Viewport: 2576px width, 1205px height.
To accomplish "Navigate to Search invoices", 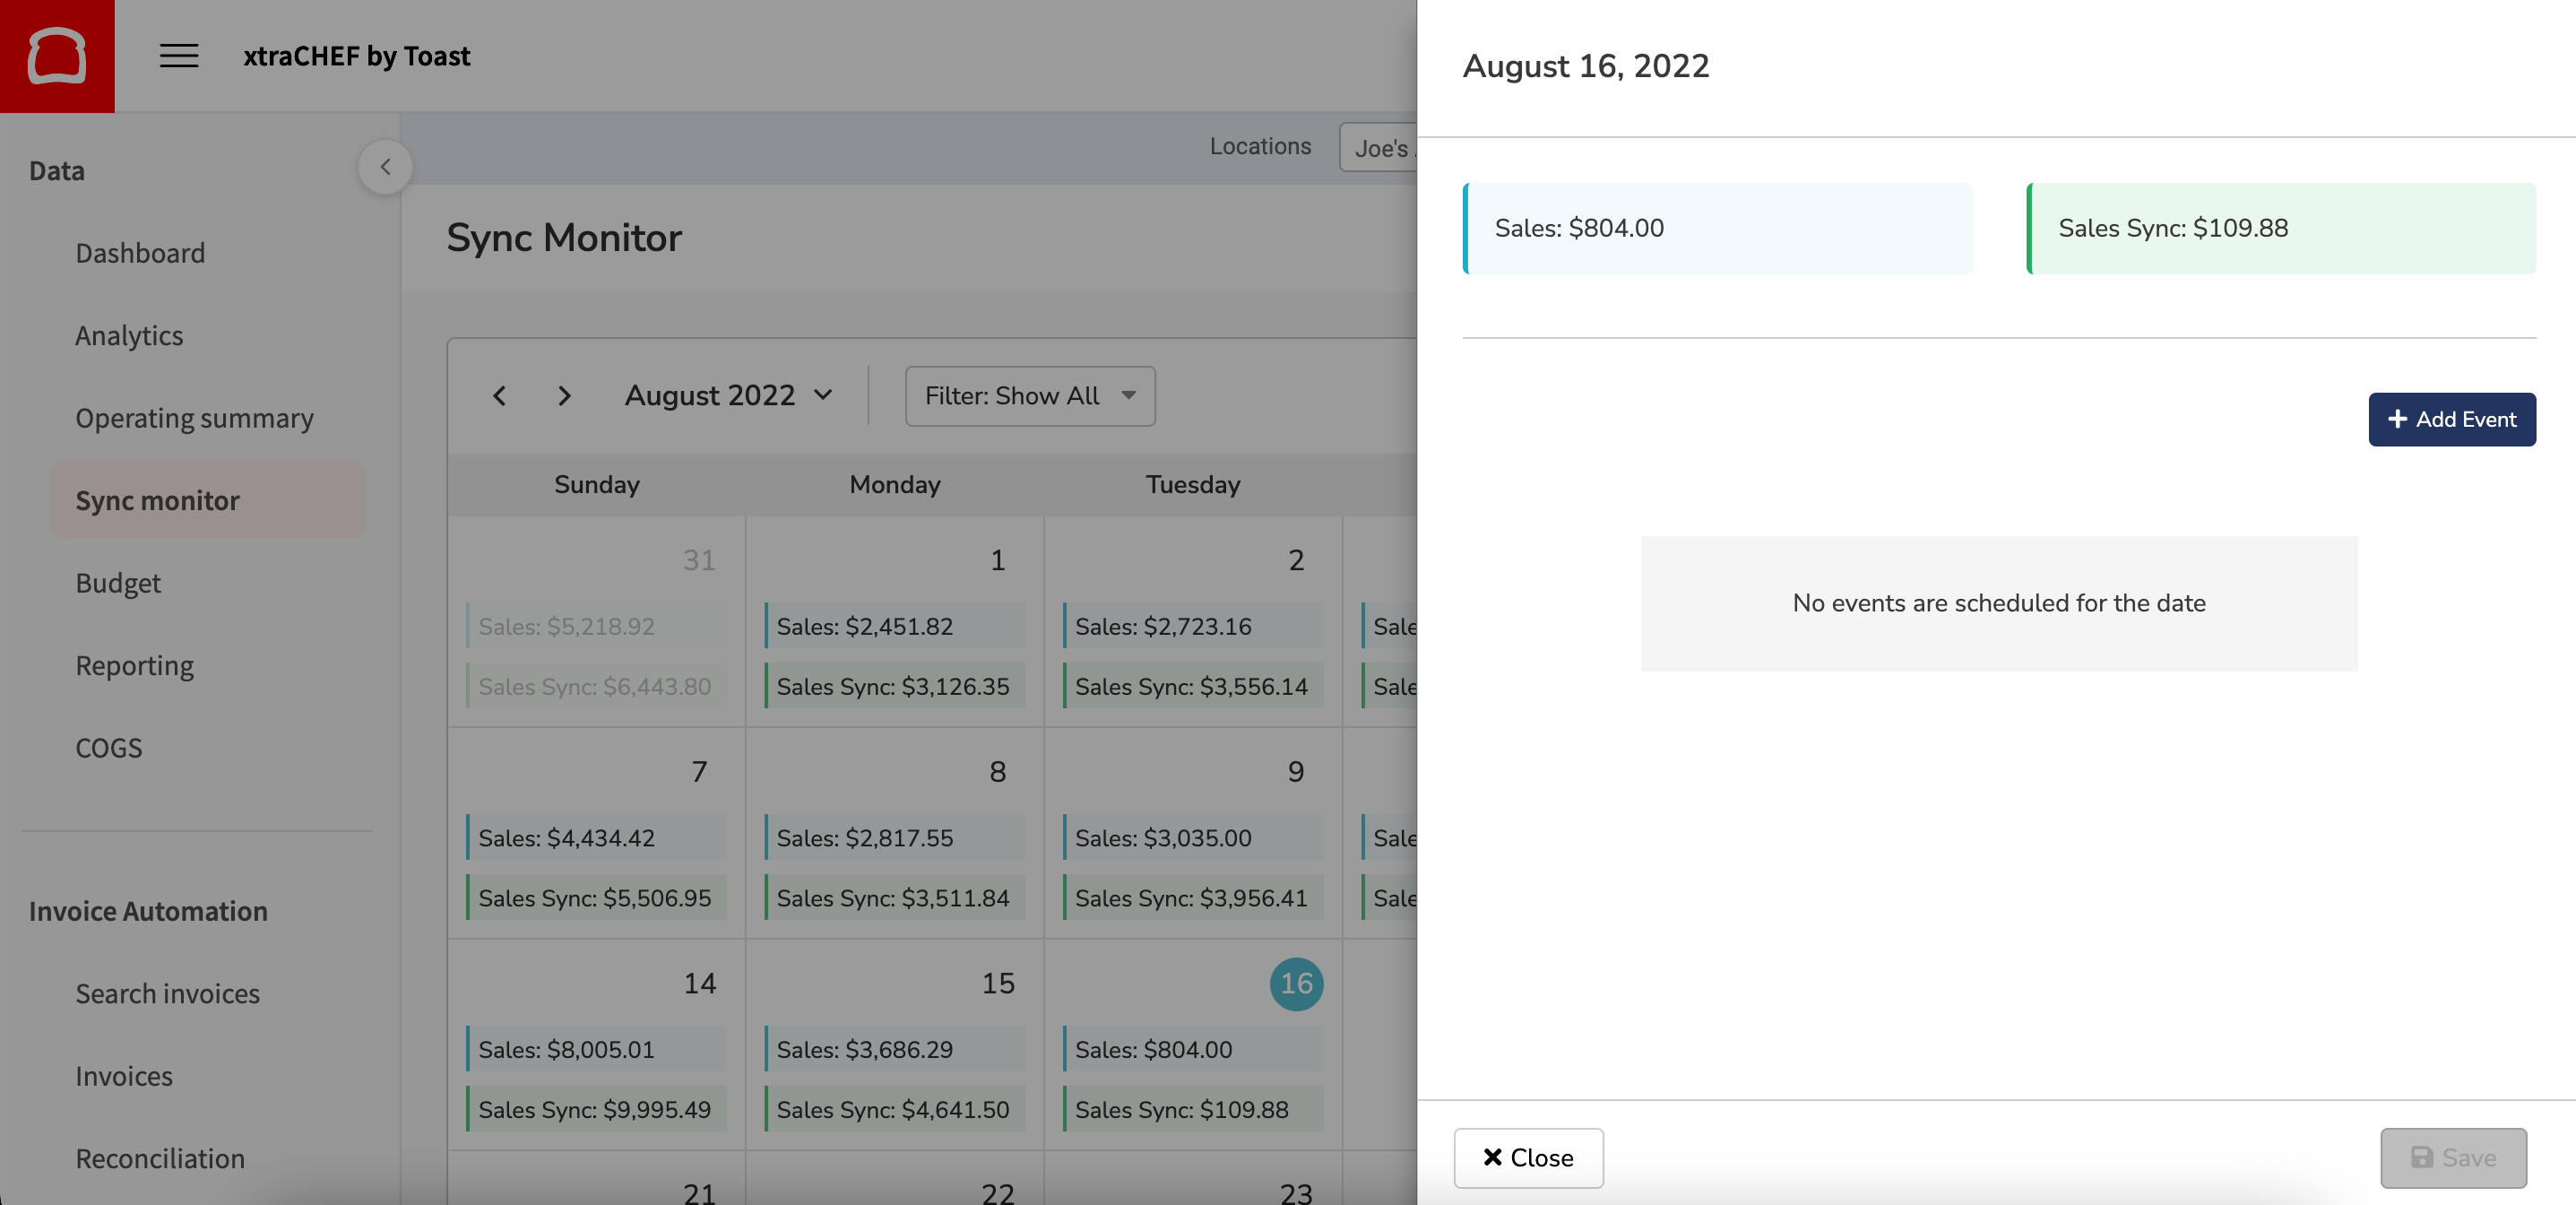I will click(167, 993).
